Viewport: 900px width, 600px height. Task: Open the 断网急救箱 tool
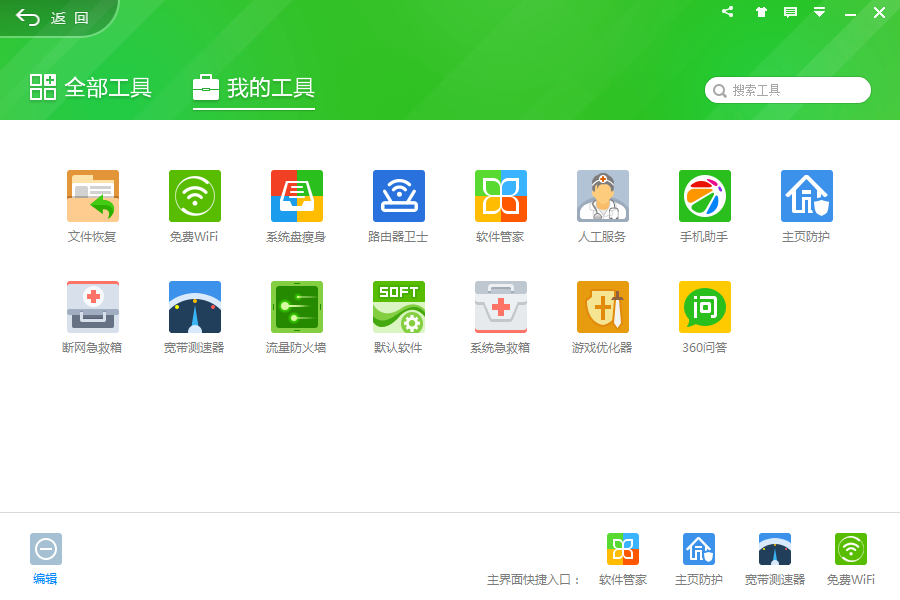[x=92, y=307]
